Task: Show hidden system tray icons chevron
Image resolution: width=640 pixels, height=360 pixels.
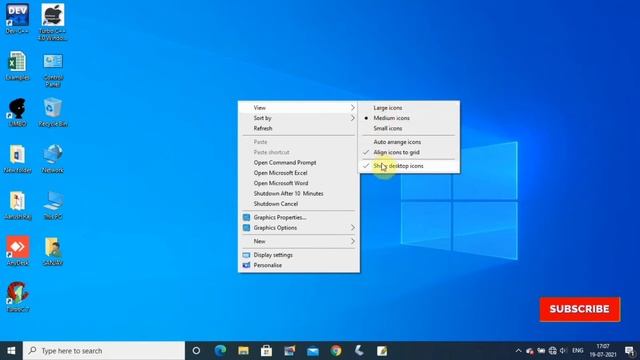Action: point(518,351)
